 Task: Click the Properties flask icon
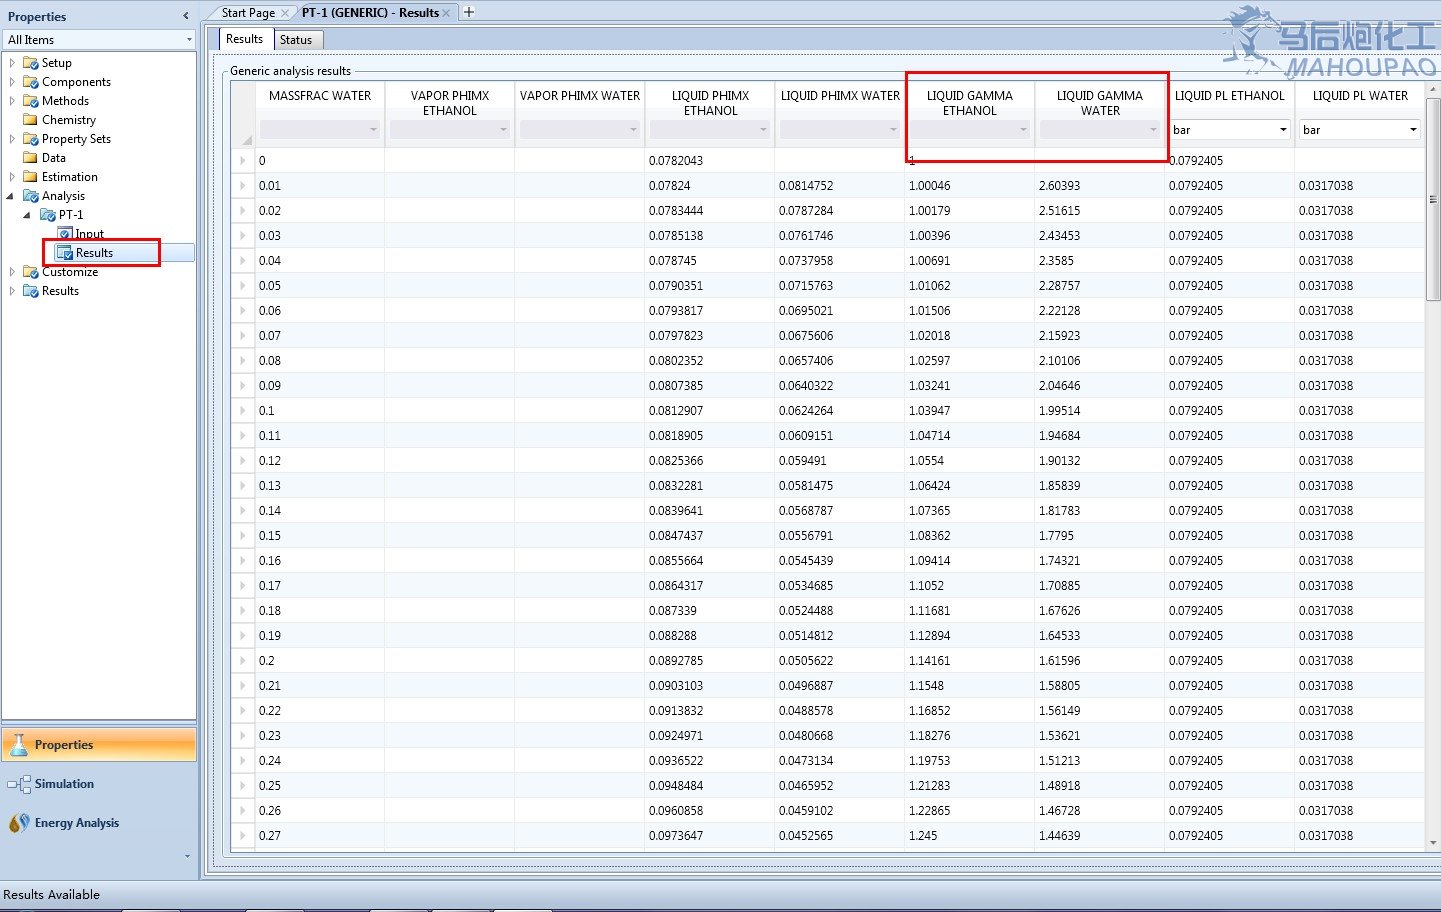tap(19, 744)
